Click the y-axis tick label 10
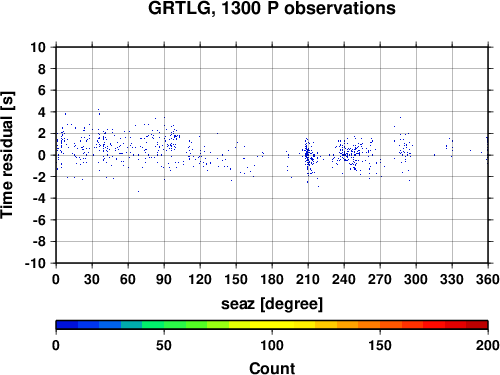The image size is (500, 375). (x=38, y=47)
